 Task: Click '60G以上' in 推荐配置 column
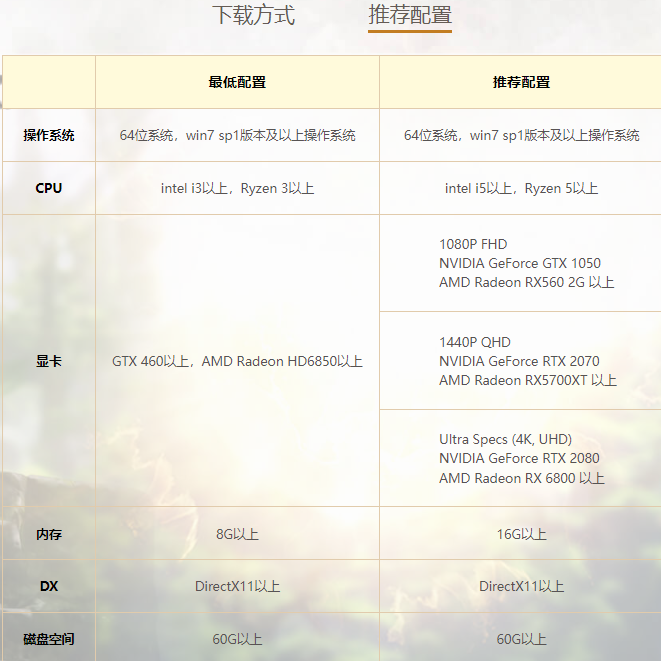point(521,639)
